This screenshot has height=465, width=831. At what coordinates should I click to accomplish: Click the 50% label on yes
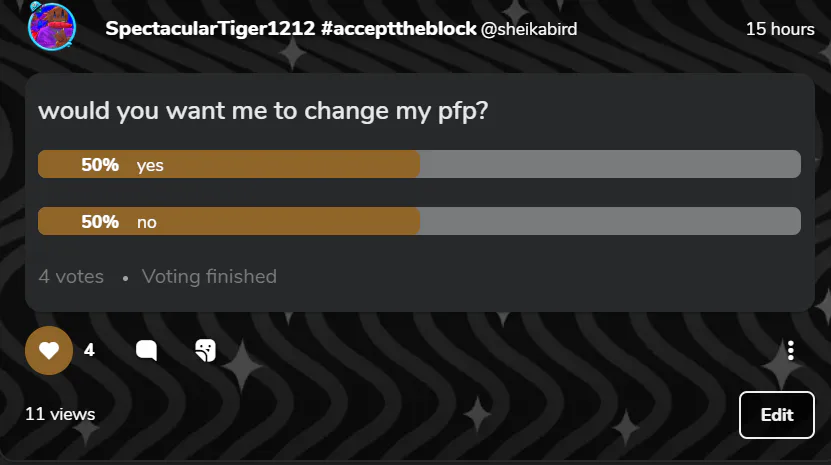(100, 165)
